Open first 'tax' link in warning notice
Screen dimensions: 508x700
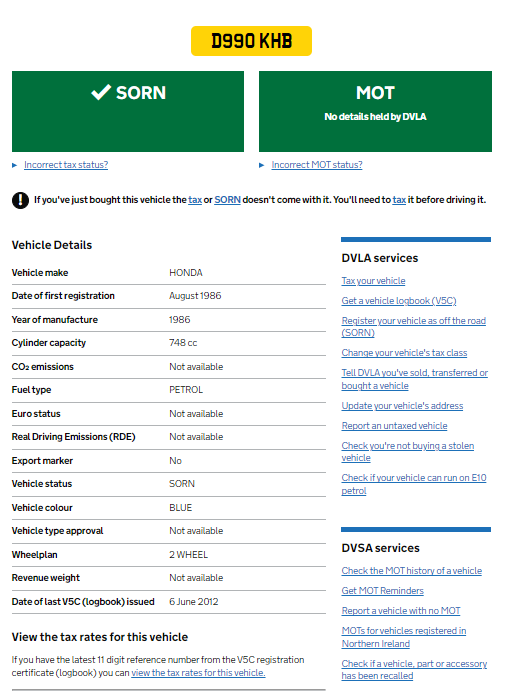pyautogui.click(x=195, y=200)
